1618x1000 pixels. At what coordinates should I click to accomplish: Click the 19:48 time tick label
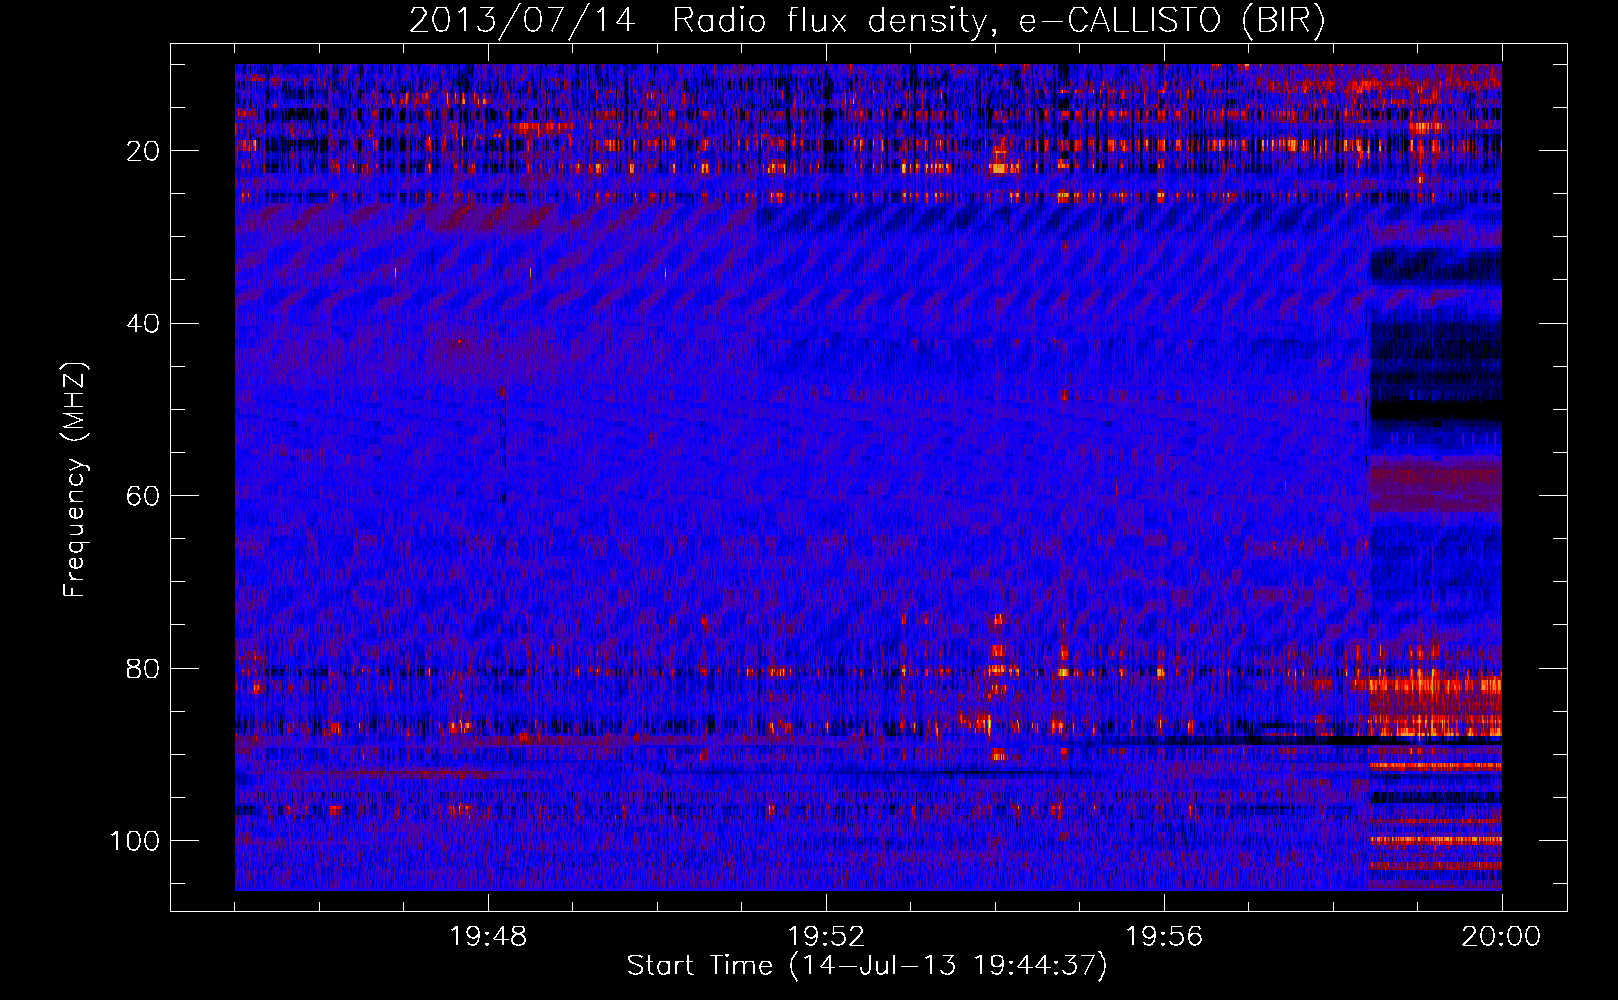point(488,937)
